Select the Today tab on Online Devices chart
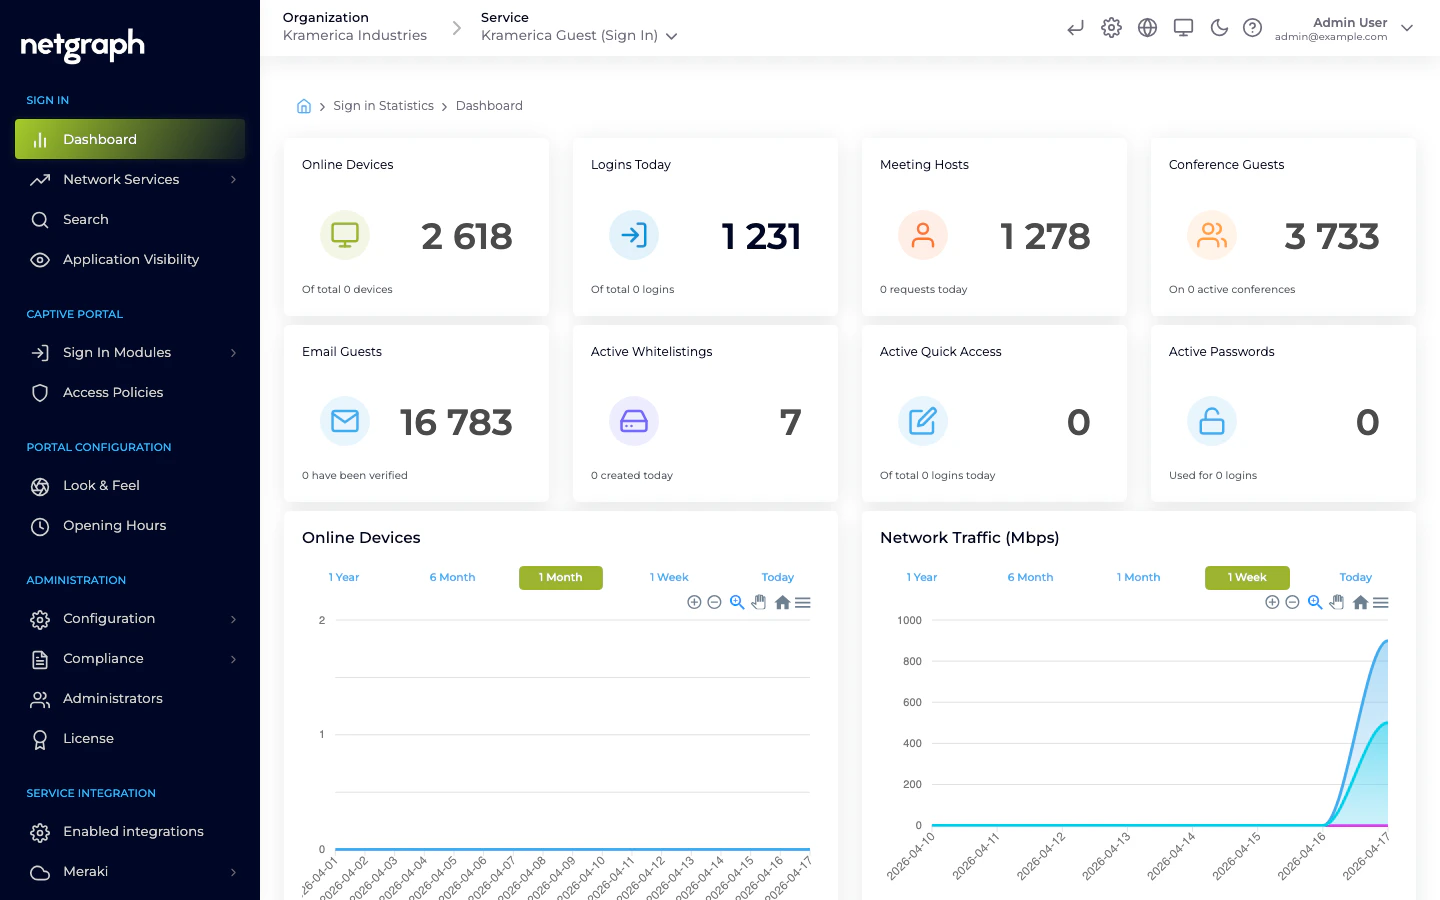This screenshot has height=900, width=1440. [777, 577]
